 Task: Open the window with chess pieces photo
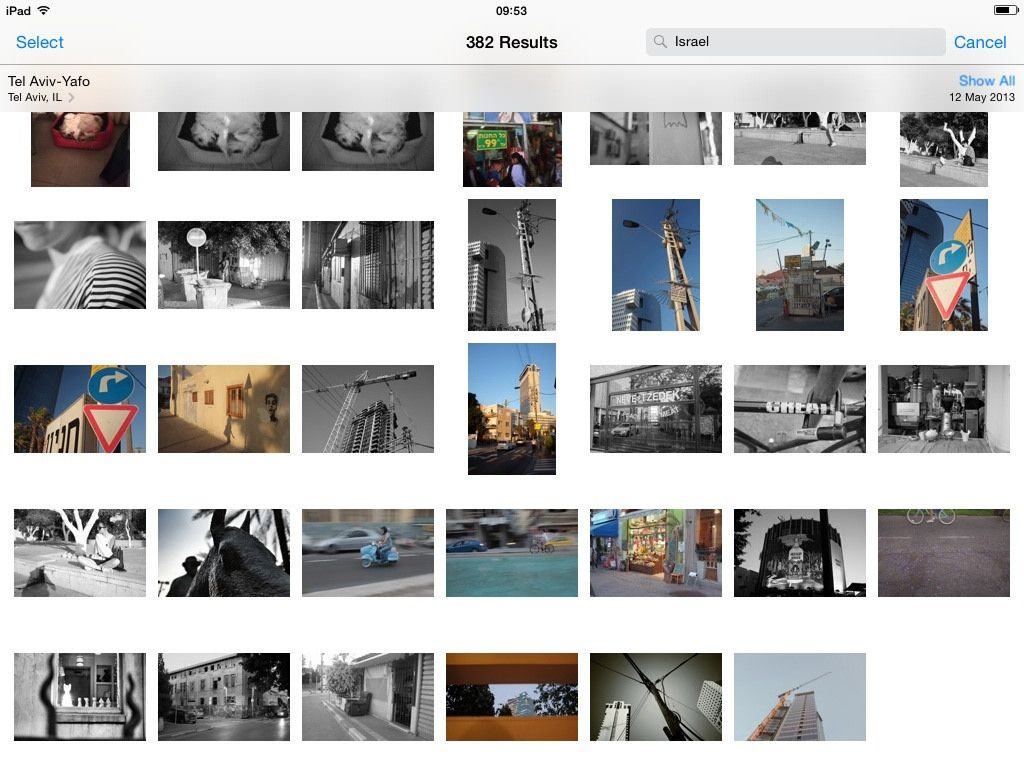click(x=80, y=697)
